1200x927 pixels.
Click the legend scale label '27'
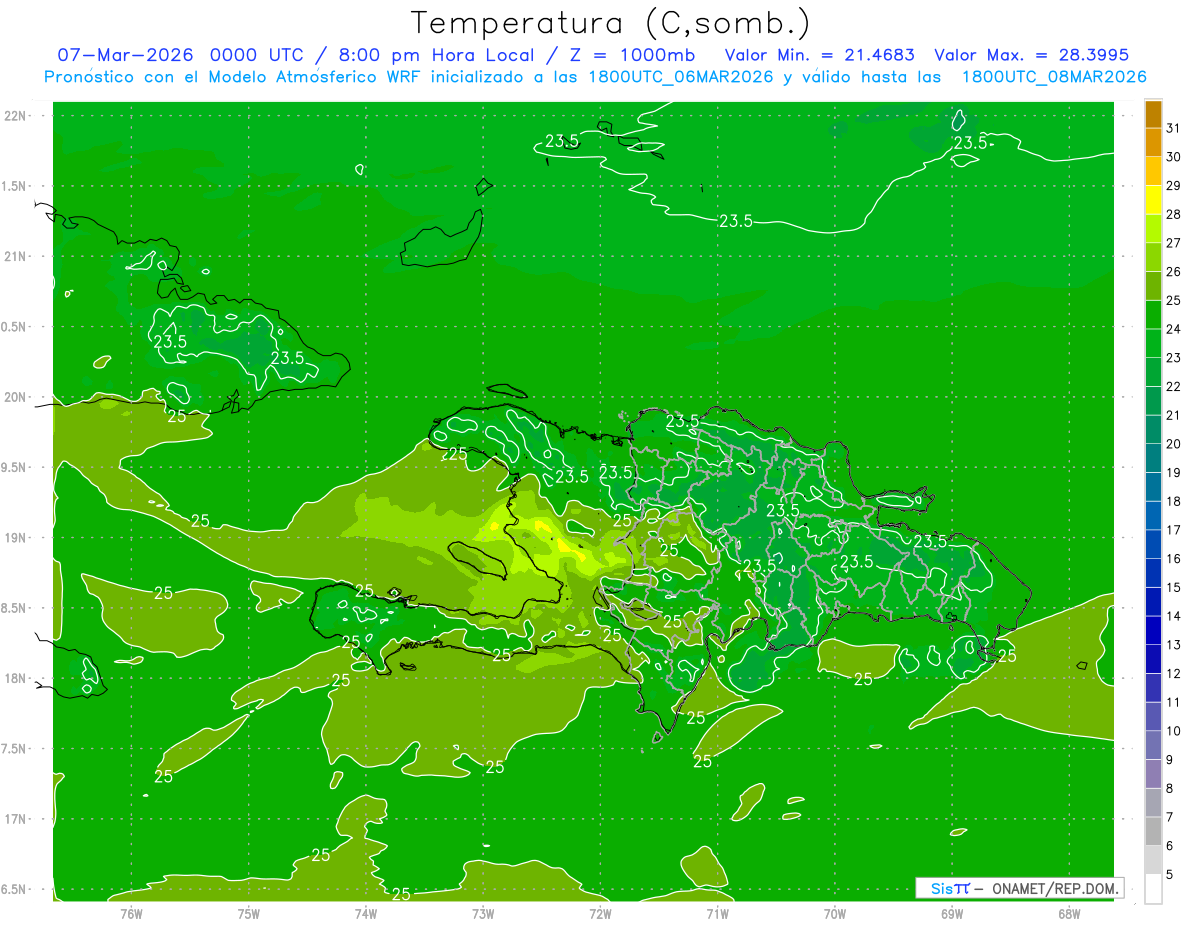pyautogui.click(x=1174, y=243)
